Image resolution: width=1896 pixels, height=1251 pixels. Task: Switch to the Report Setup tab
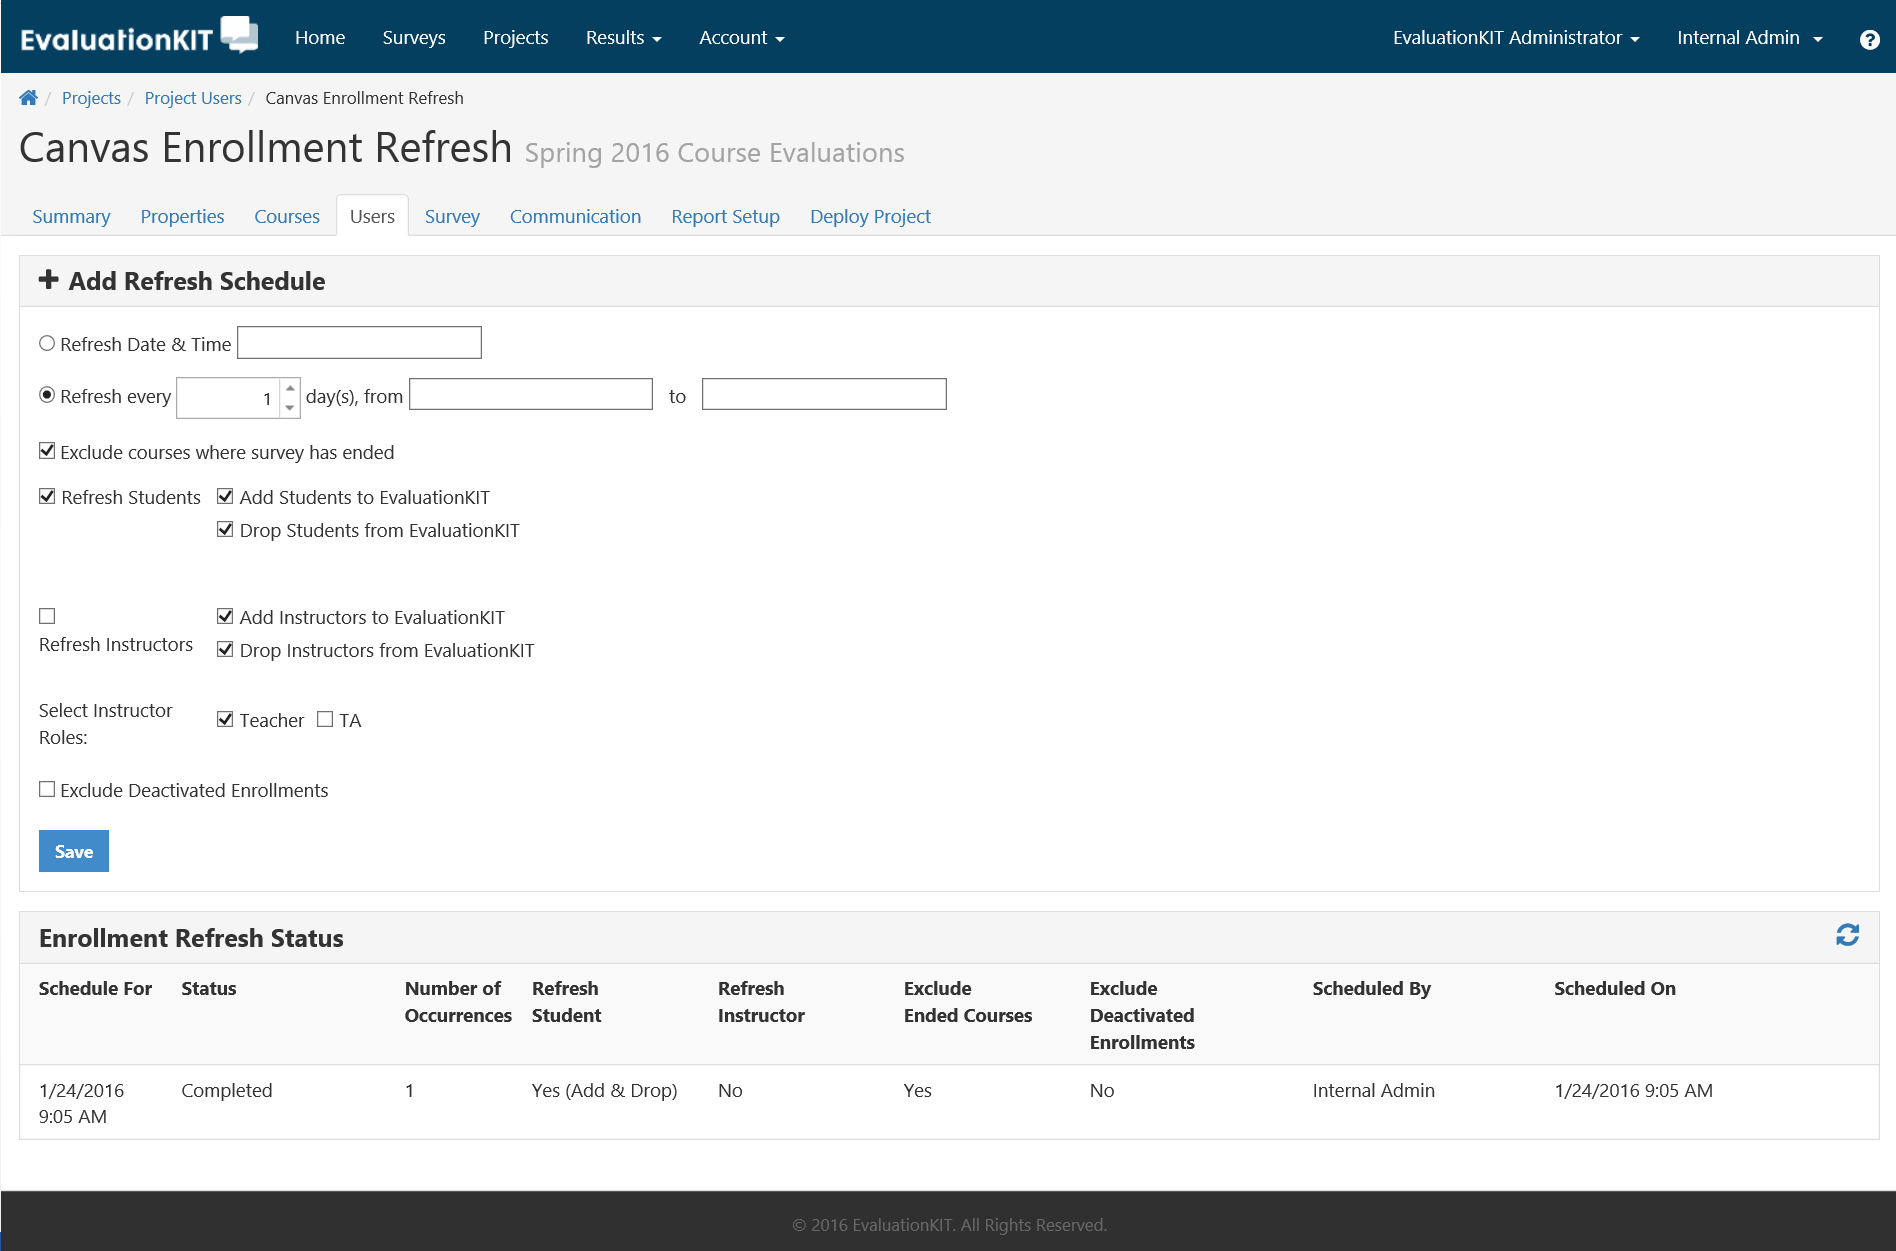click(725, 216)
